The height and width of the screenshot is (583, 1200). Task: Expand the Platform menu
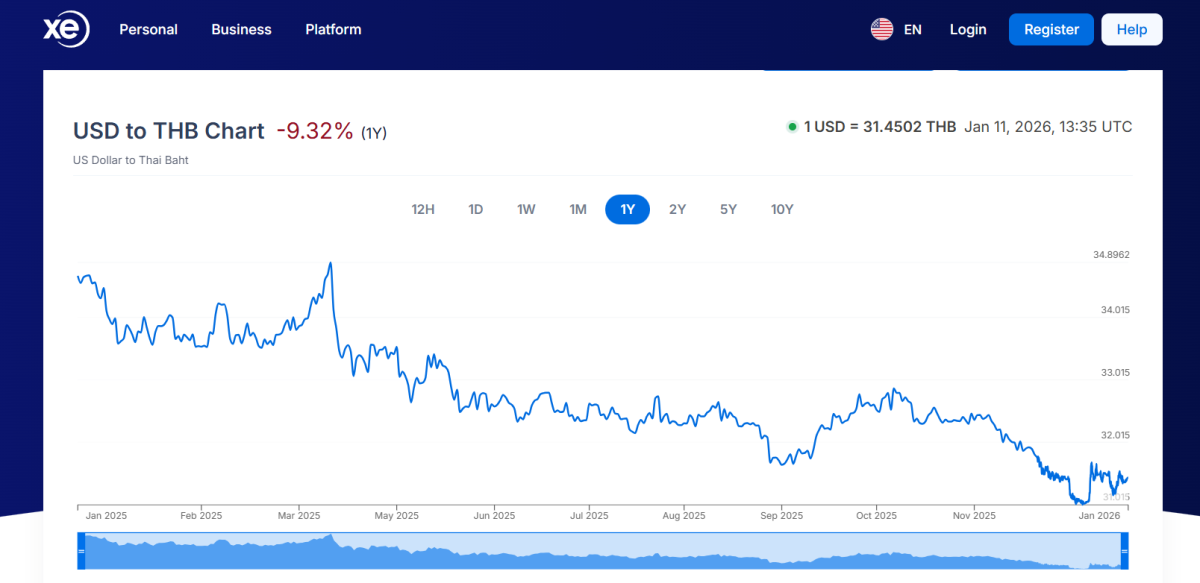coord(333,30)
